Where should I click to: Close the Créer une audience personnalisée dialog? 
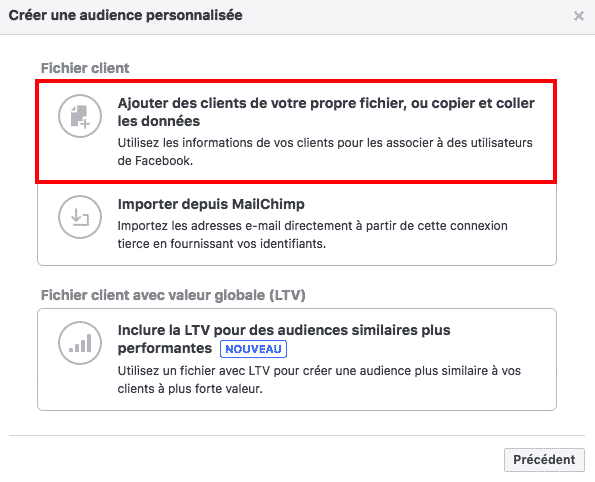(579, 16)
